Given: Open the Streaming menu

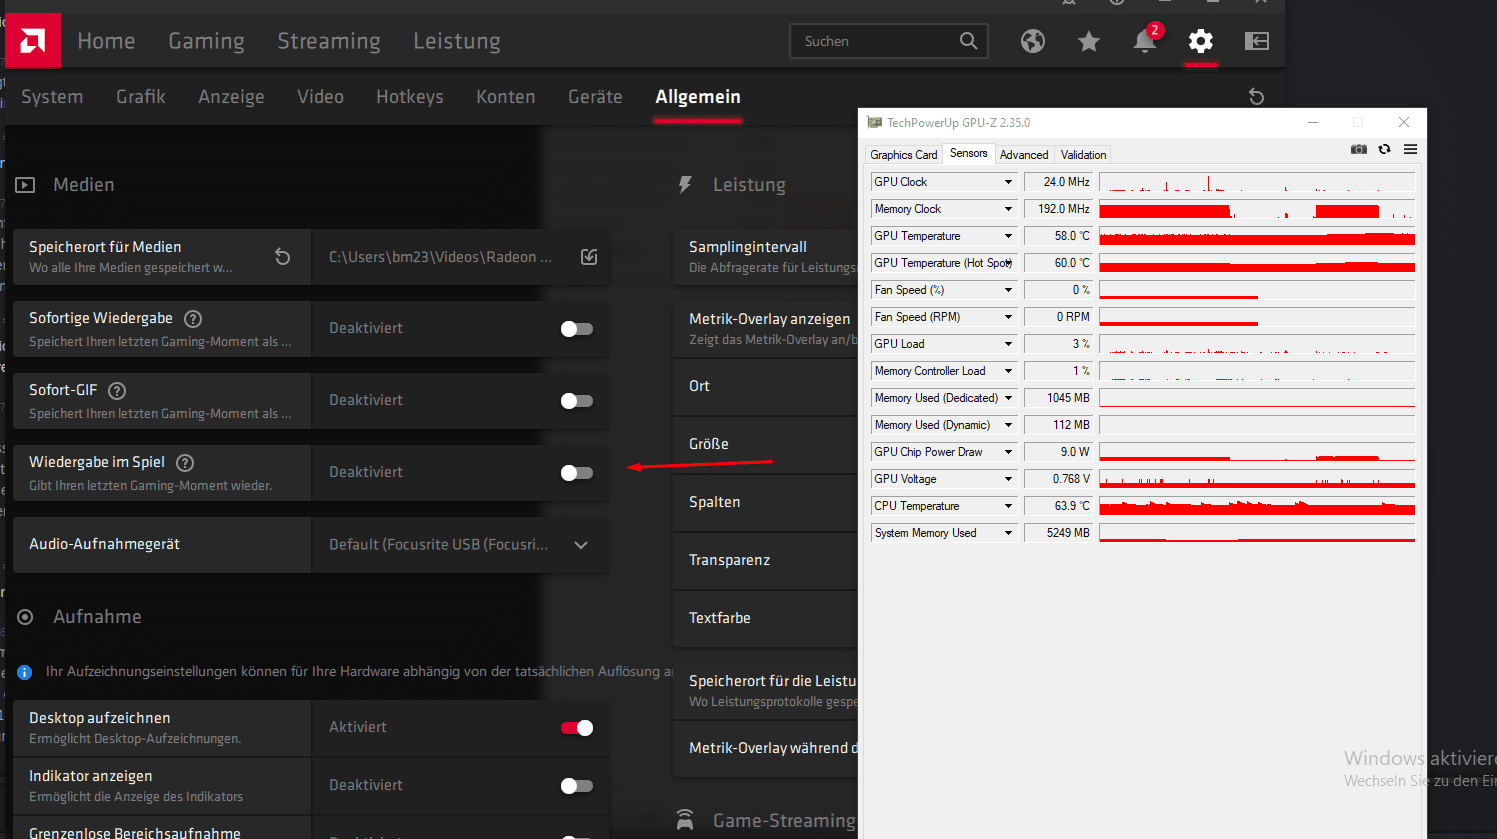Looking at the screenshot, I should pyautogui.click(x=329, y=41).
